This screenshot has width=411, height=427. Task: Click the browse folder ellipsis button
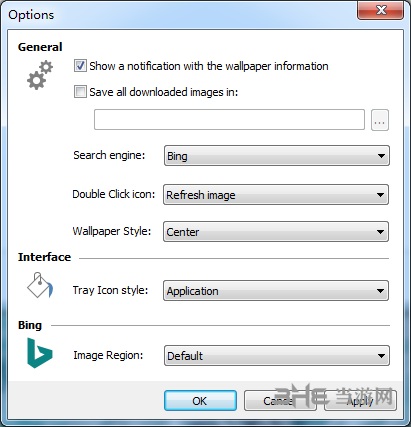[380, 120]
